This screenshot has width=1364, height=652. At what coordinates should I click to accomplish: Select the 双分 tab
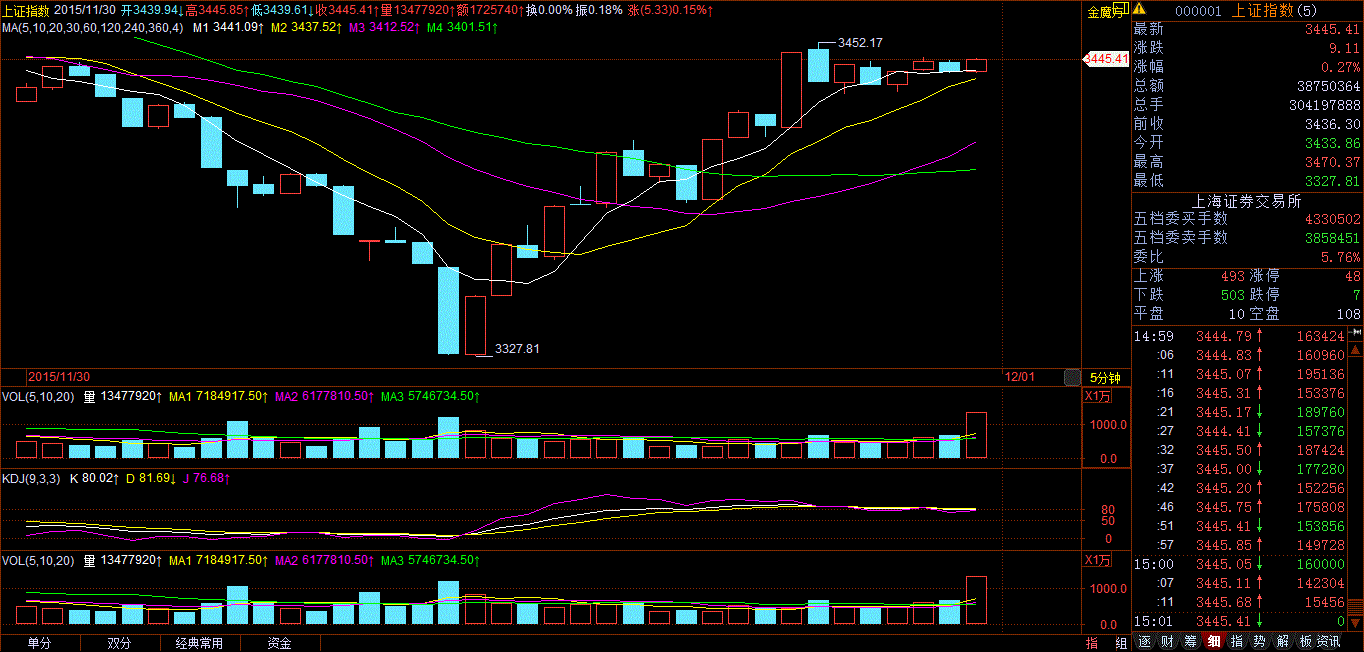(119, 643)
